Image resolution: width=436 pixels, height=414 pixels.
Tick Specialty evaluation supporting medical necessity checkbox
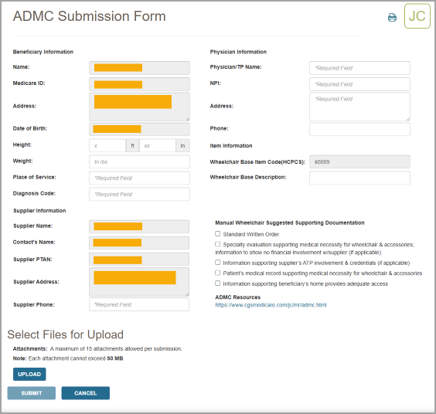(218, 244)
